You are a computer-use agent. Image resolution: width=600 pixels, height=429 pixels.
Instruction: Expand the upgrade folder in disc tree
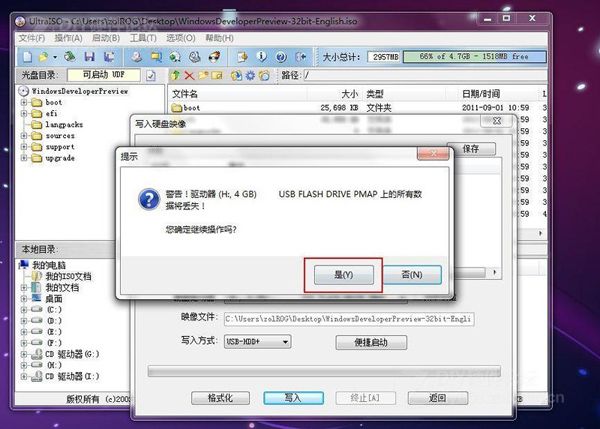click(x=24, y=158)
